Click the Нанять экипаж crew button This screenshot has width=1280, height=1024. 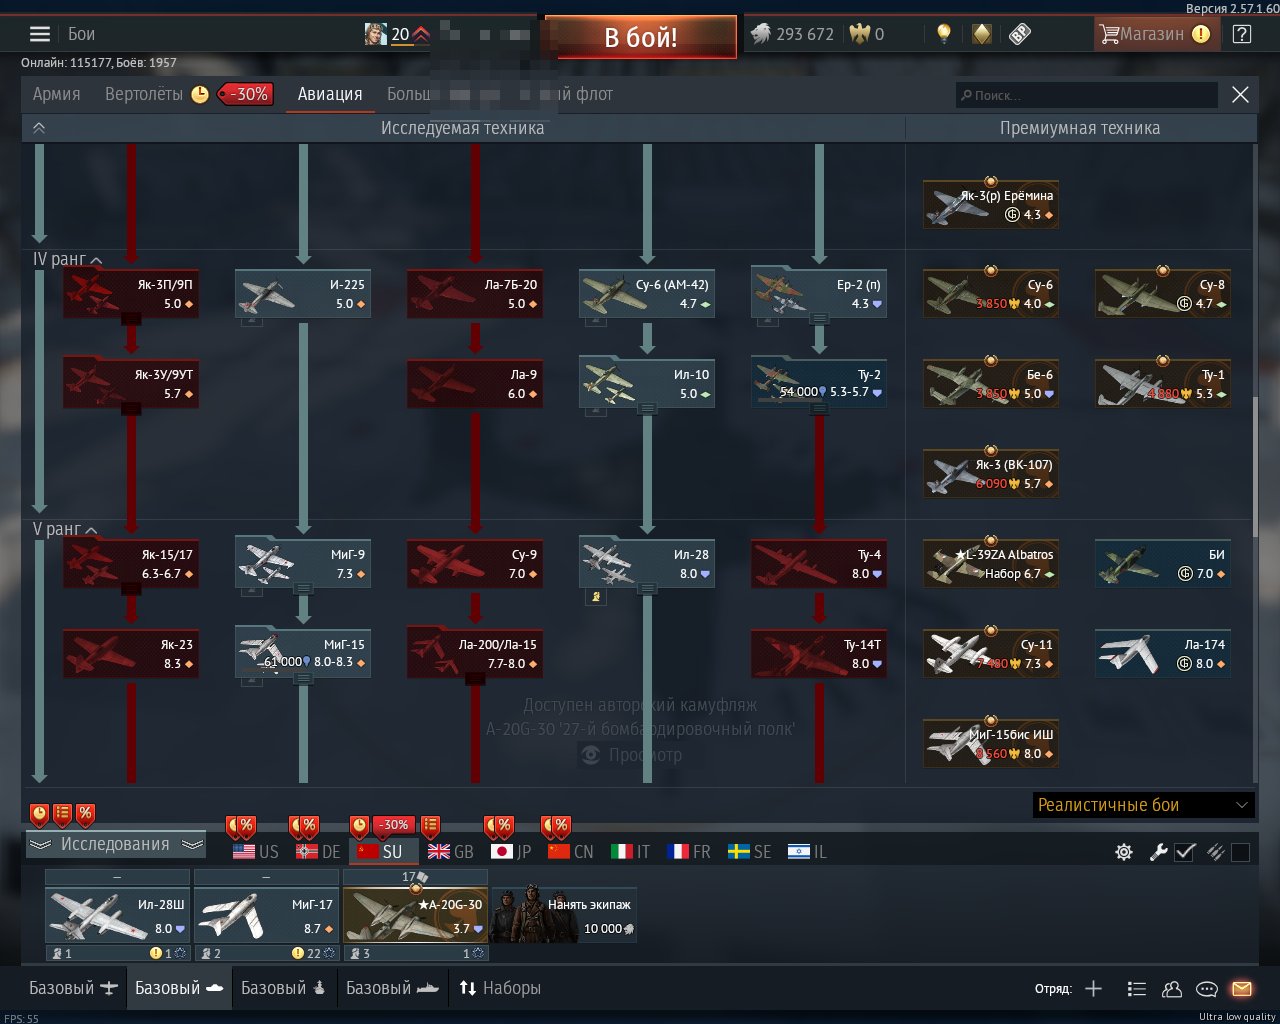[x=564, y=915]
